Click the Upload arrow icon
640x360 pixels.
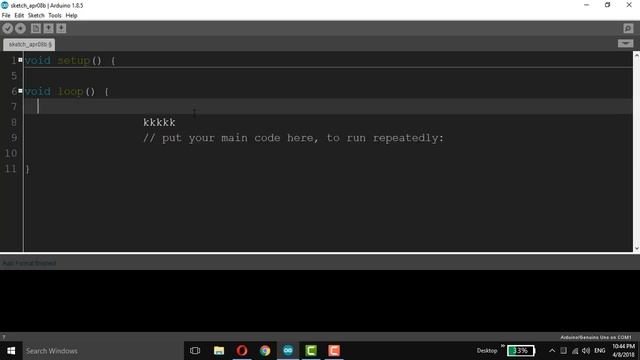pos(20,28)
